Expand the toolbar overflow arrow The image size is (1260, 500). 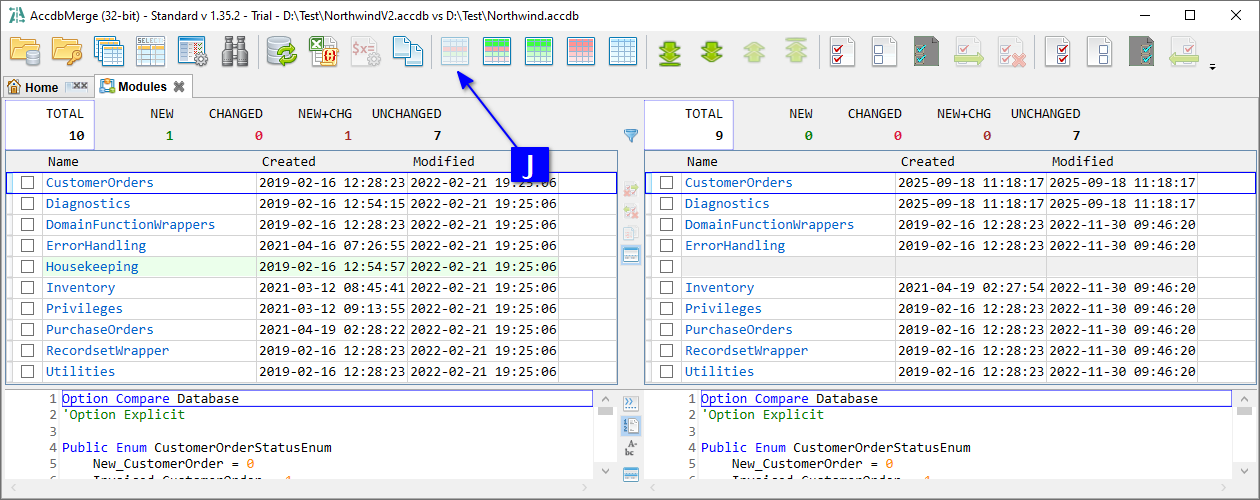coord(1213,68)
